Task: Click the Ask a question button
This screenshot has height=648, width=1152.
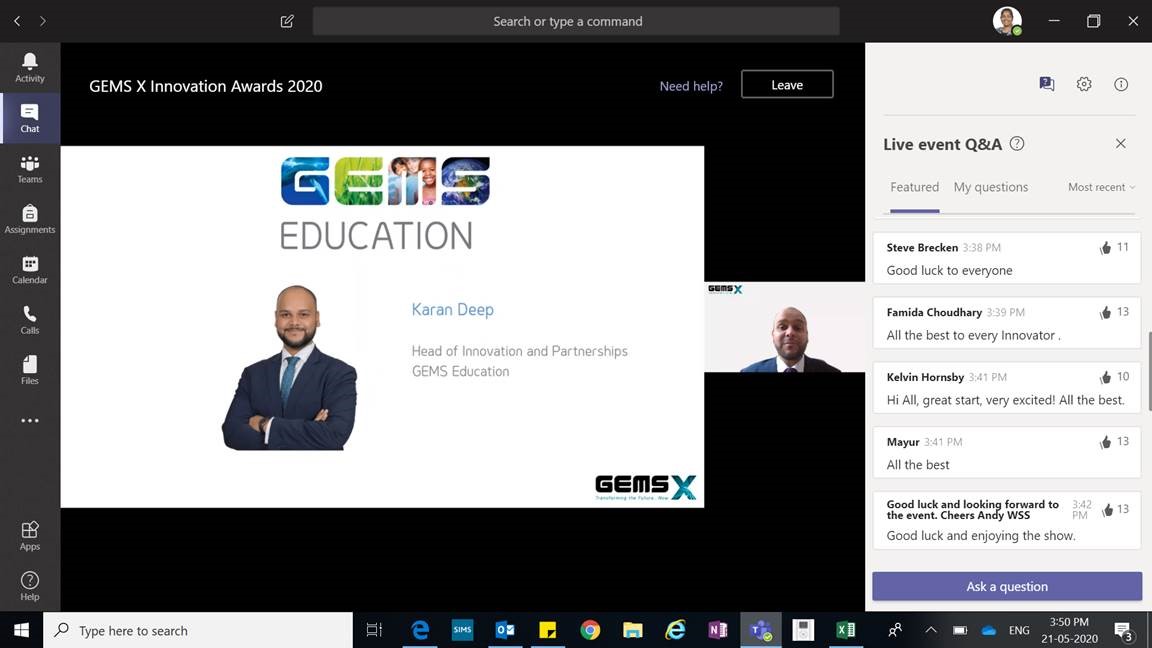Action: [1007, 586]
